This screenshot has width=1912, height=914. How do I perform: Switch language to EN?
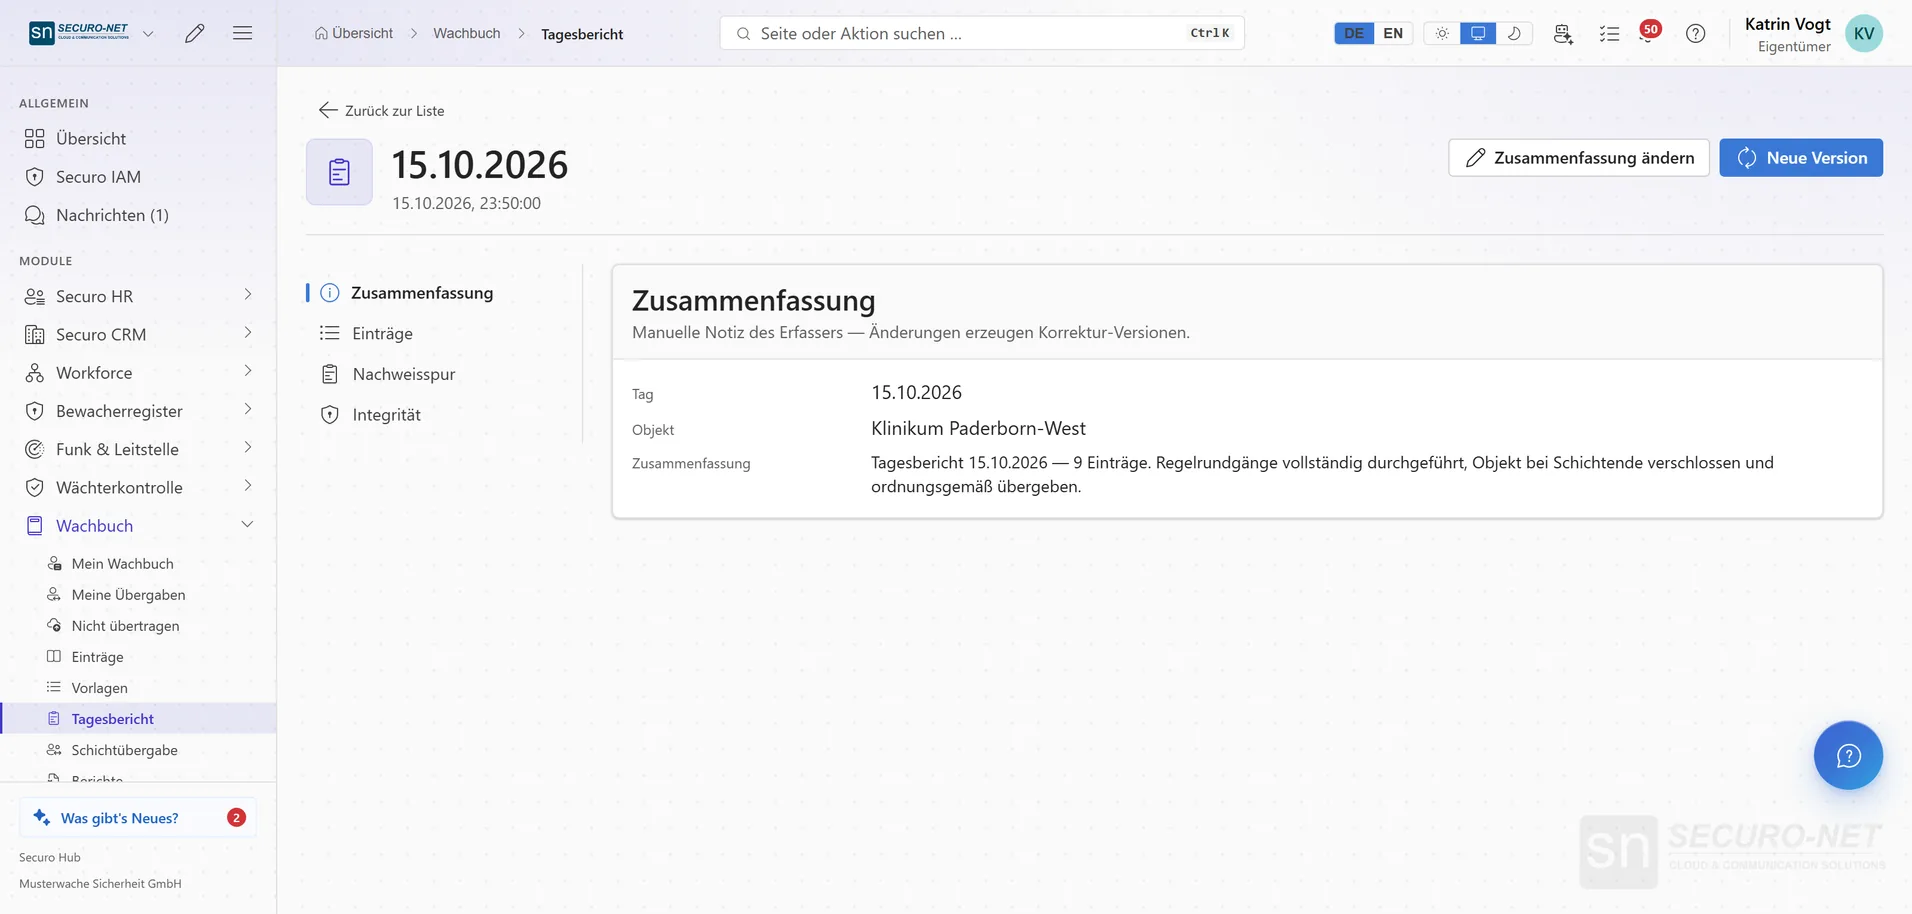(1393, 33)
